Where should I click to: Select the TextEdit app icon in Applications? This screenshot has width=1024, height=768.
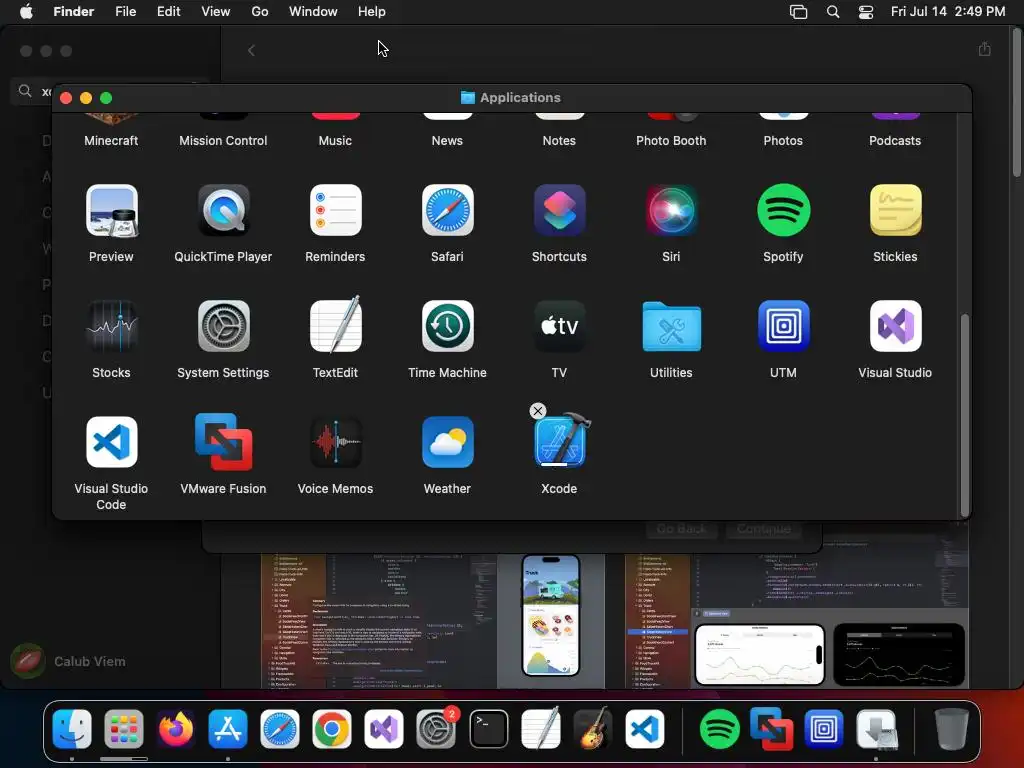coord(336,325)
